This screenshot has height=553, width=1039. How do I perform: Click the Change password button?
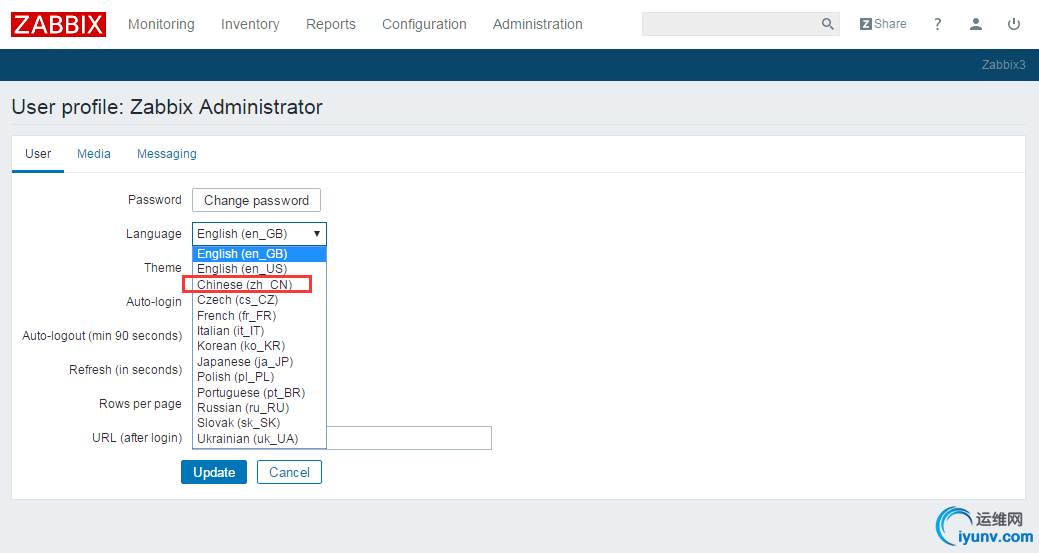pyautogui.click(x=256, y=200)
